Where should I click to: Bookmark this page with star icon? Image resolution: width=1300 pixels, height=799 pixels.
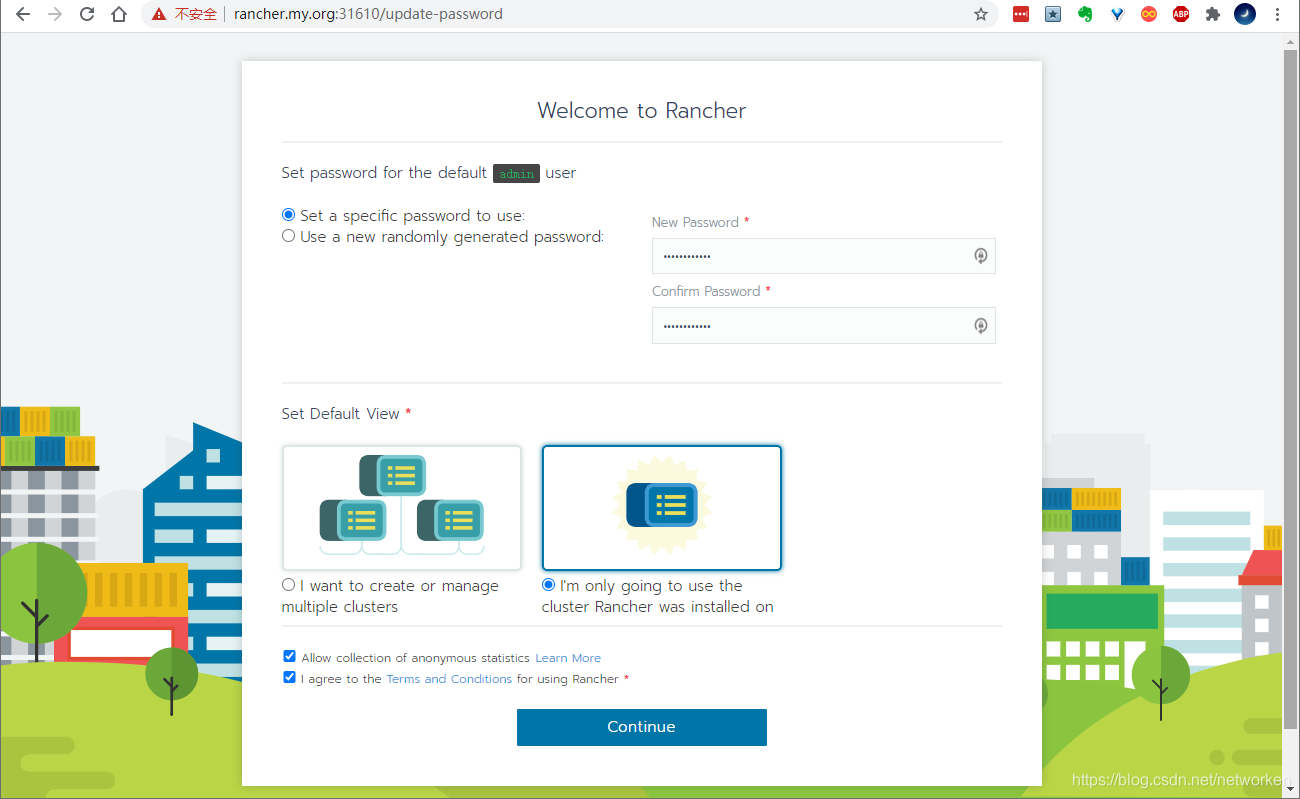[981, 14]
